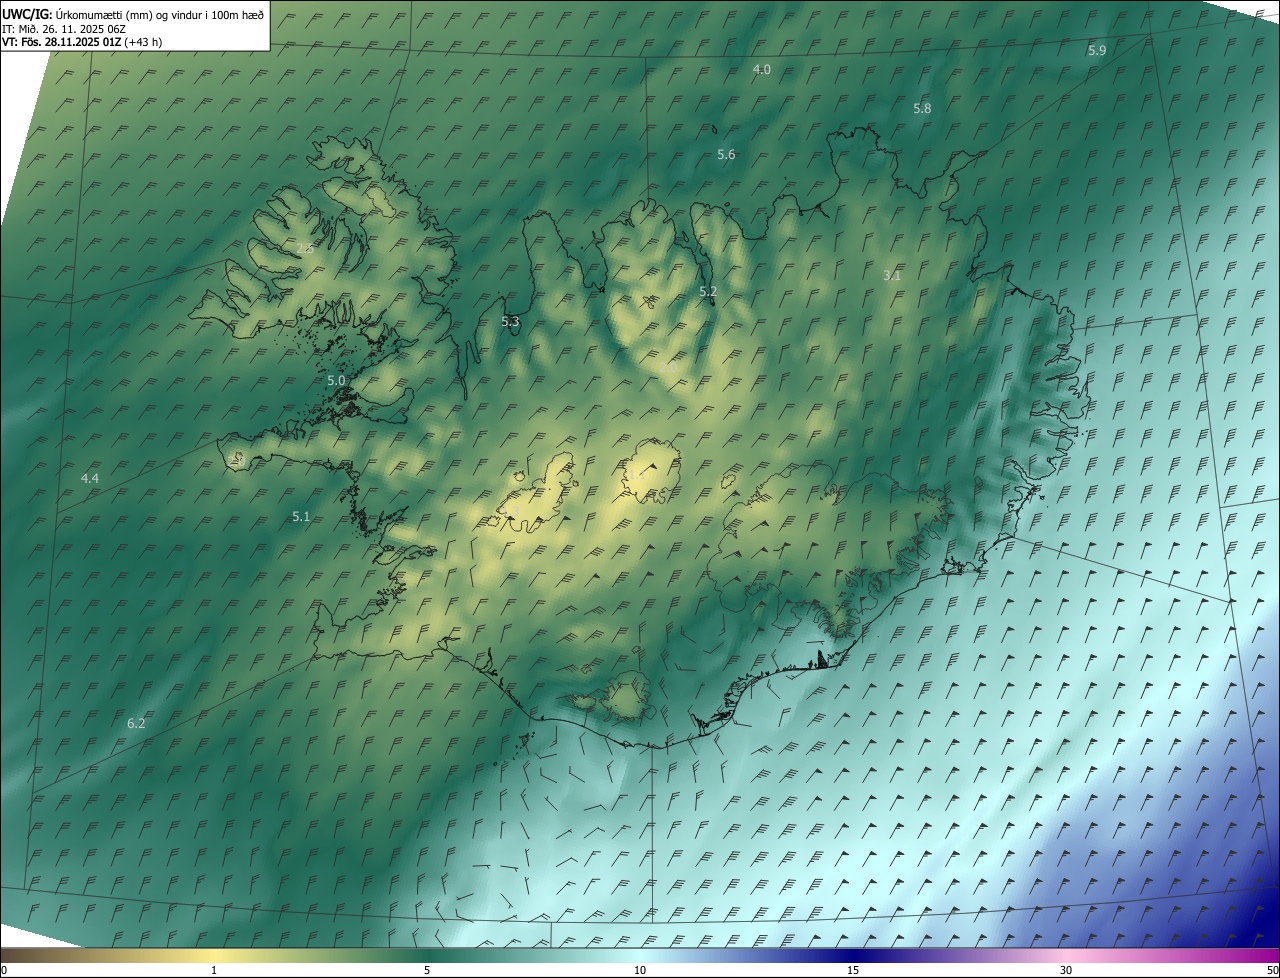Click the 2.8 value over the Westfjords
The width and height of the screenshot is (1280, 978).
tap(305, 248)
